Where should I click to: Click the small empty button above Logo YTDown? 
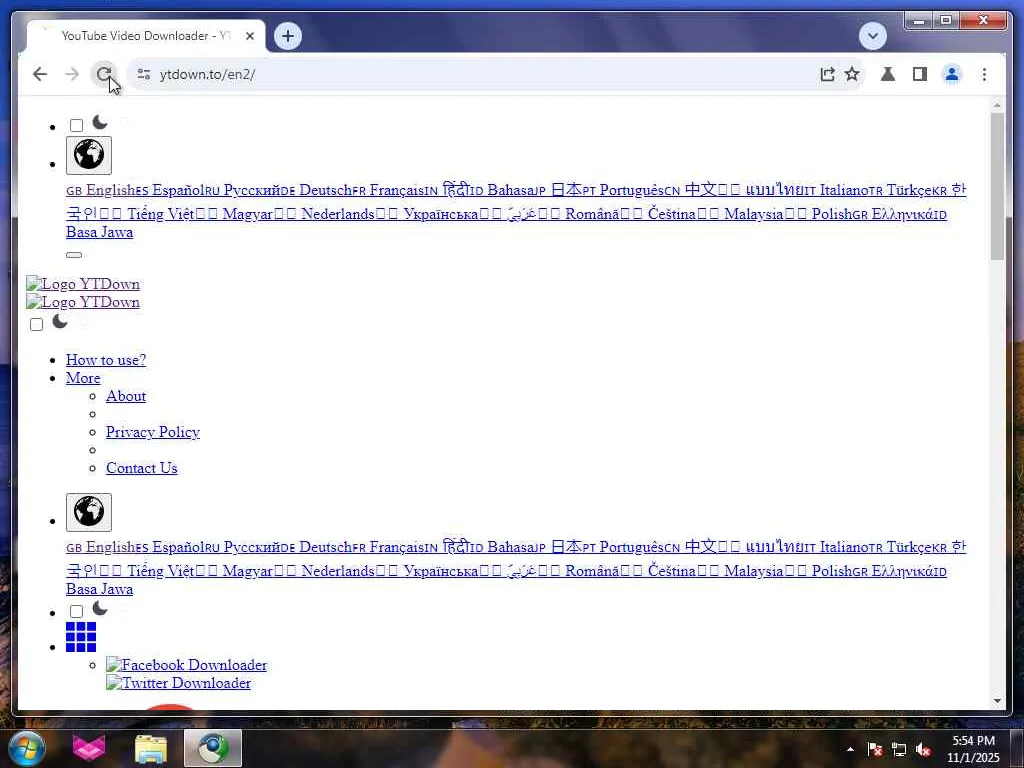tap(74, 255)
